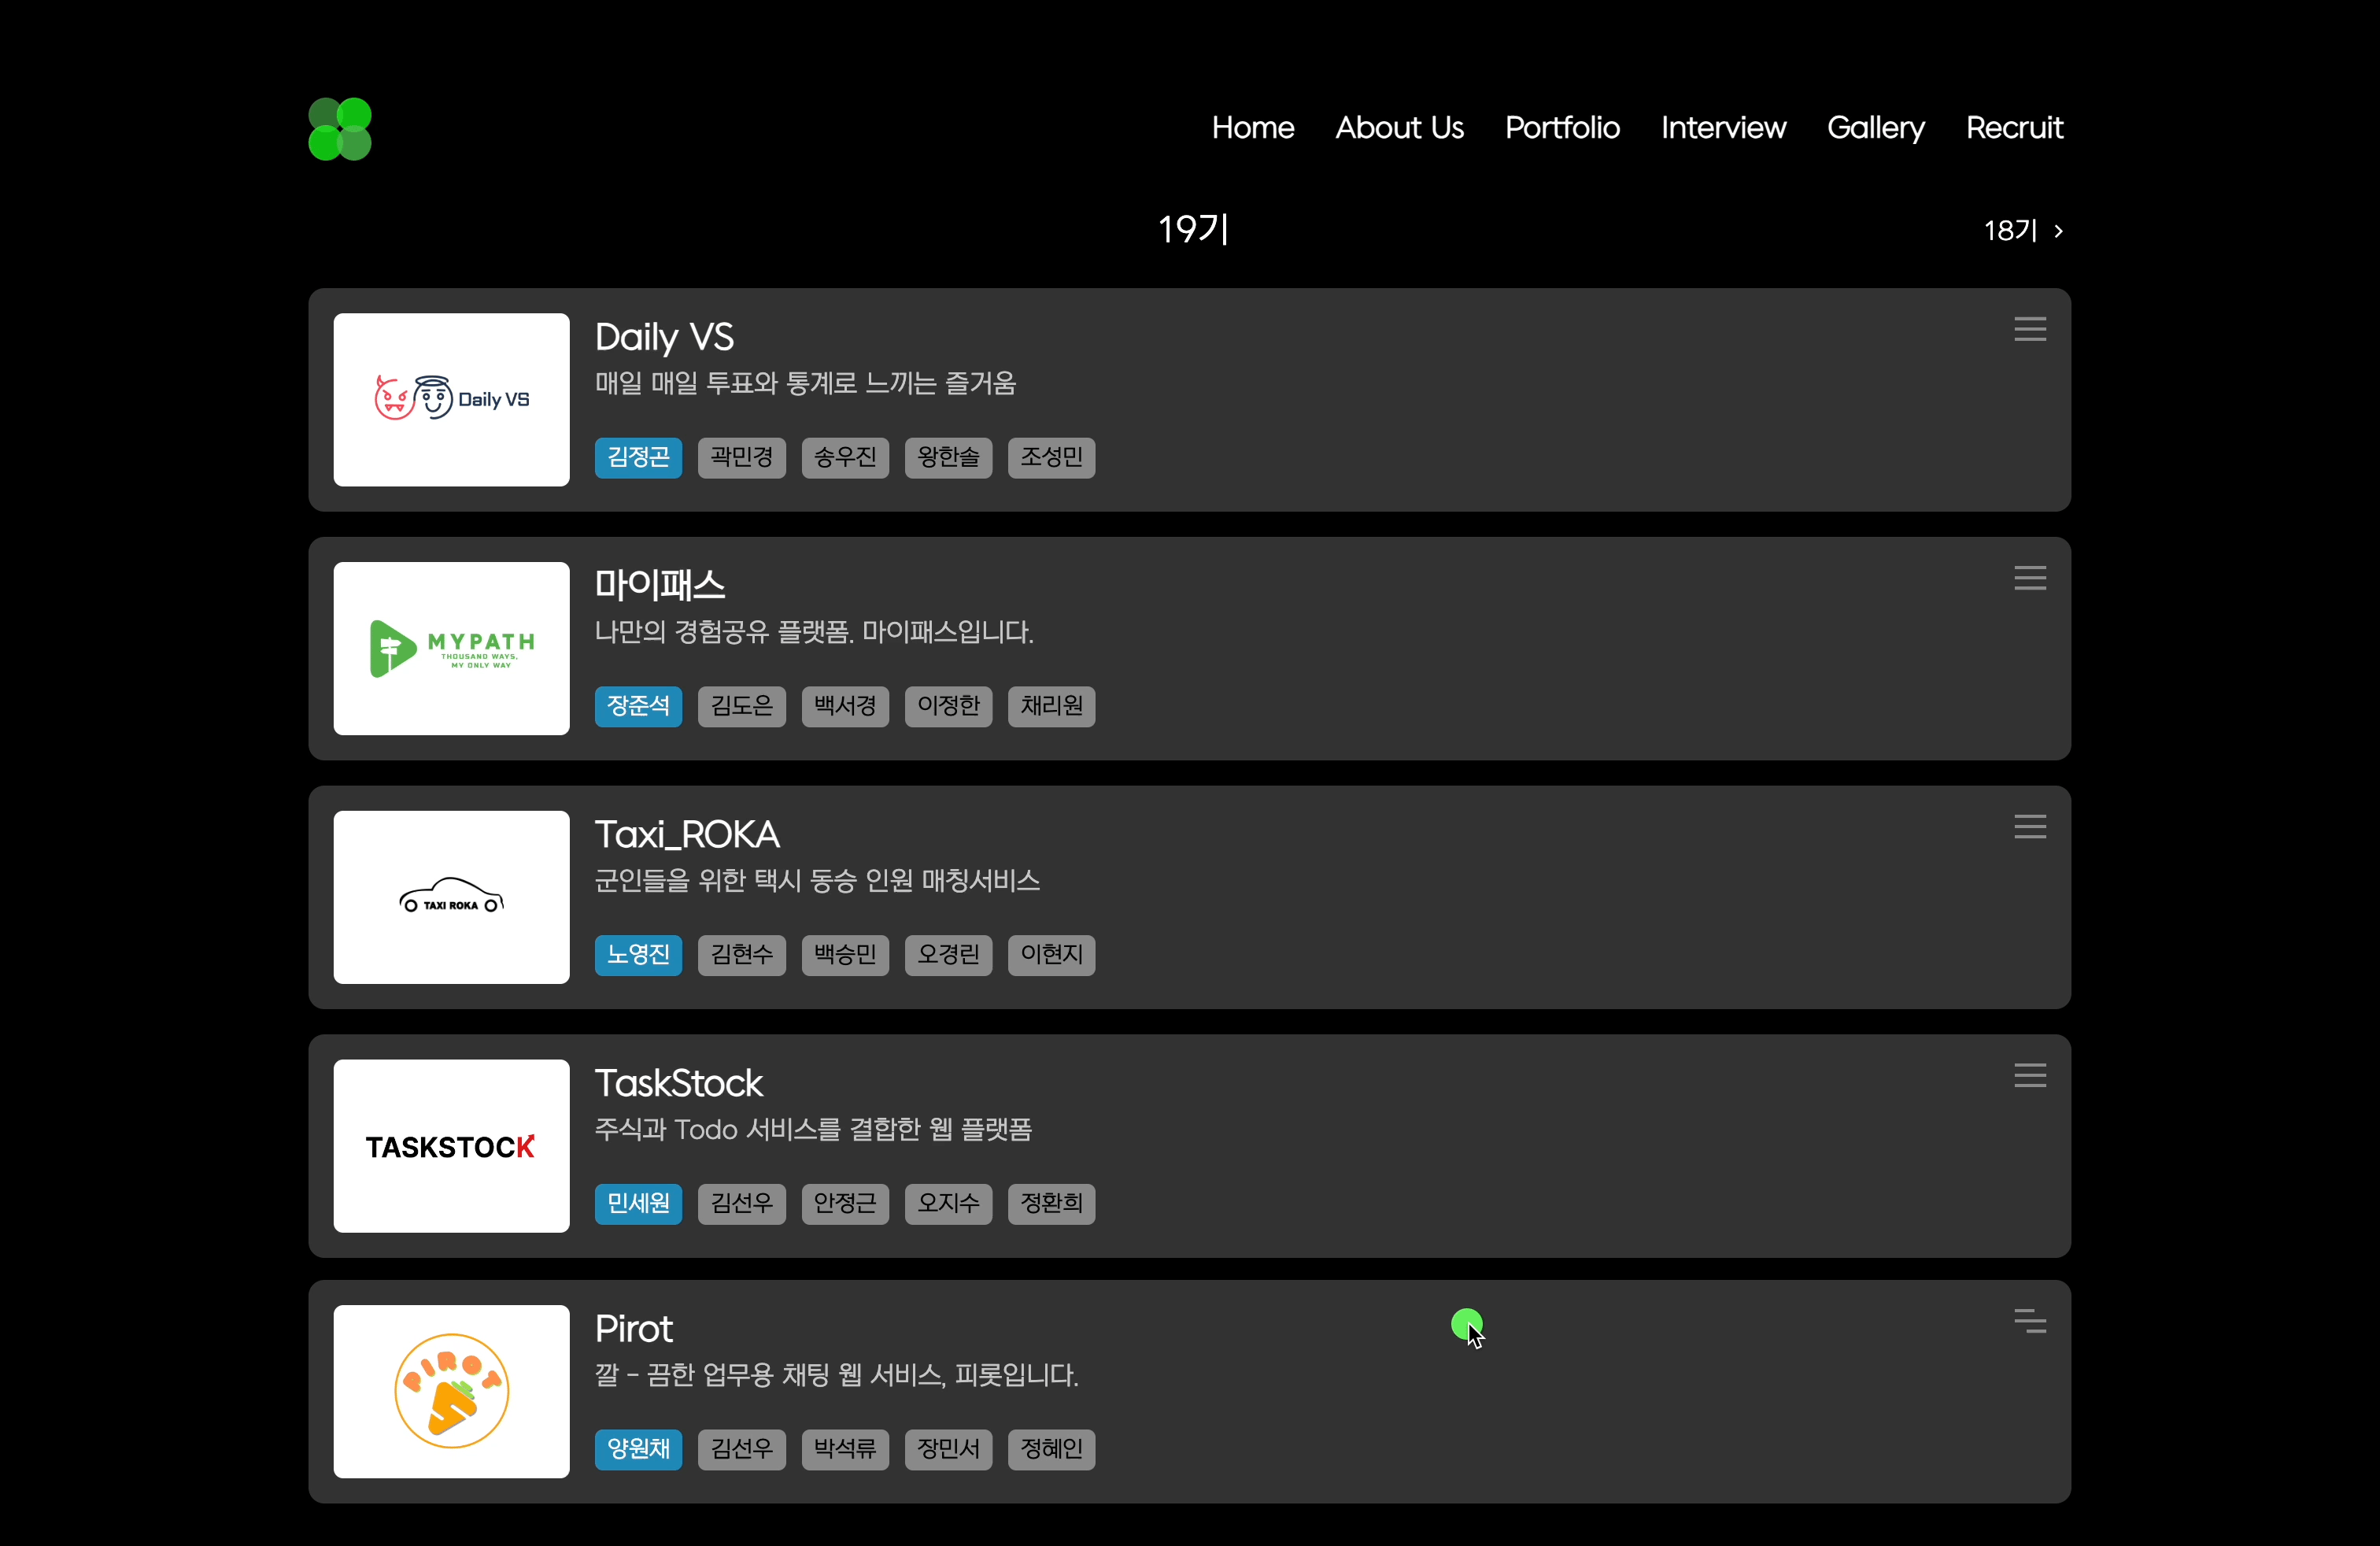Open the TaskStock project title

click(679, 1084)
